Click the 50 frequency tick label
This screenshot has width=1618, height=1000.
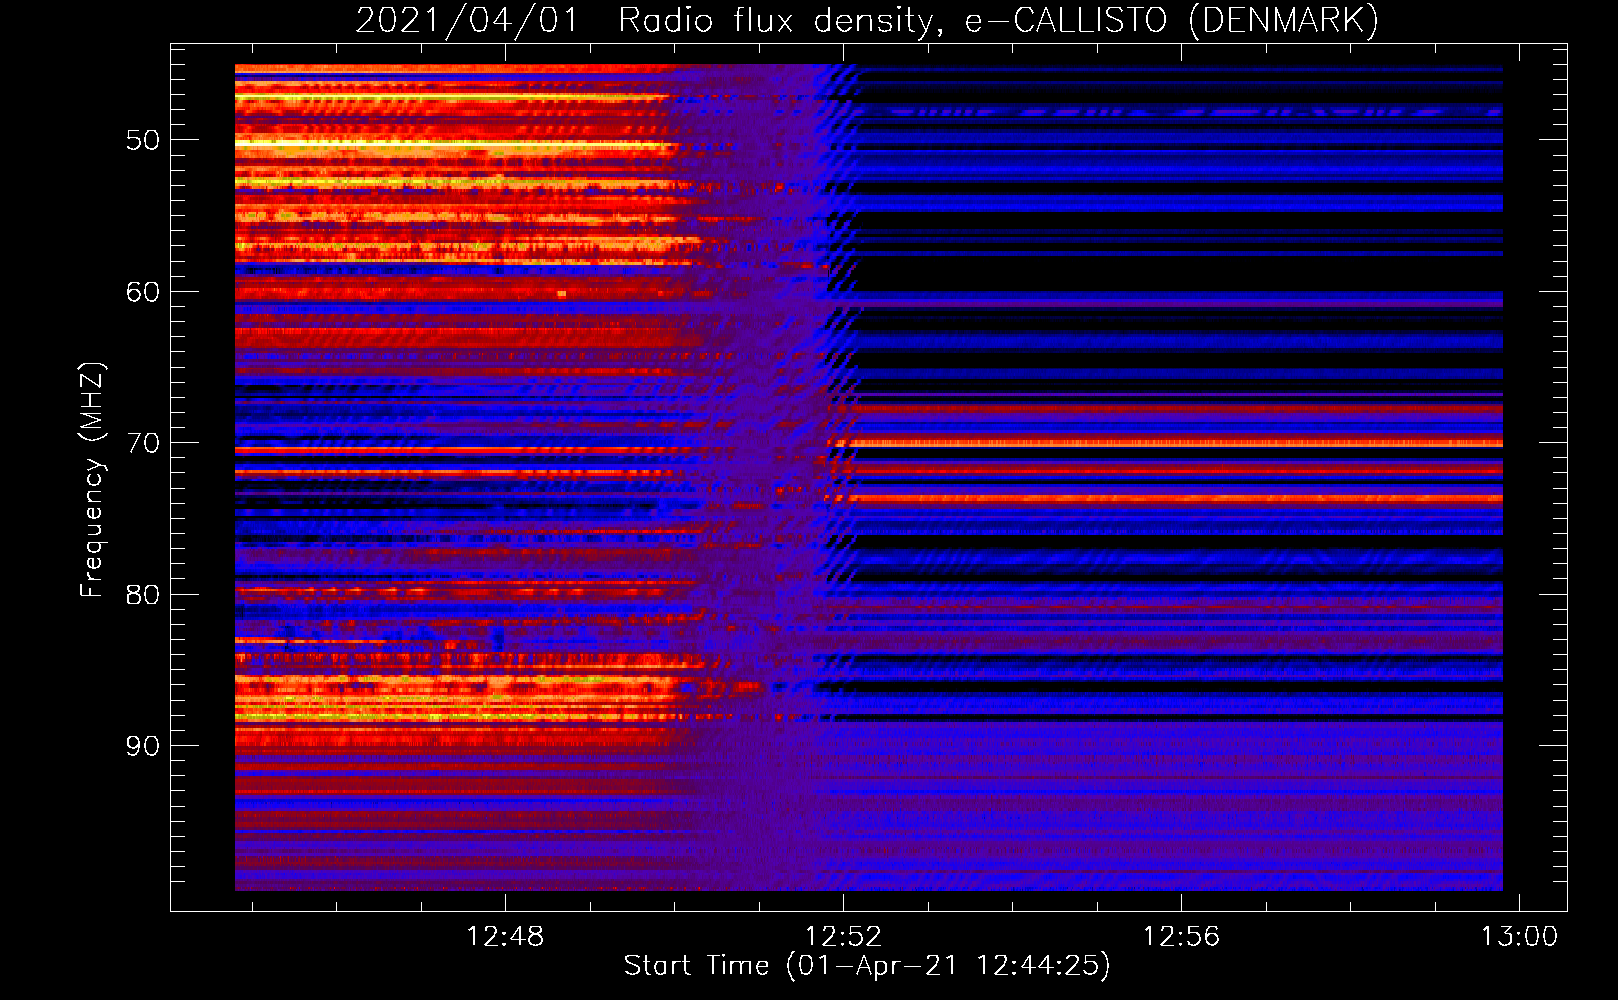(x=143, y=140)
